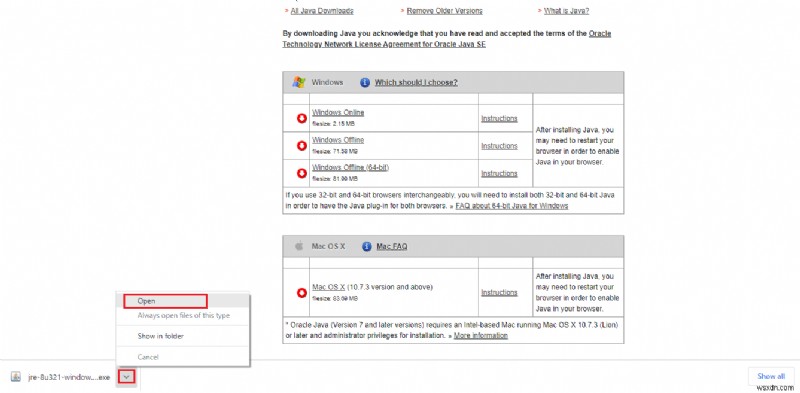Viewport: 800px width, 393px height.
Task: Click the Apple logo icon in Mac OS X header
Action: 299,246
